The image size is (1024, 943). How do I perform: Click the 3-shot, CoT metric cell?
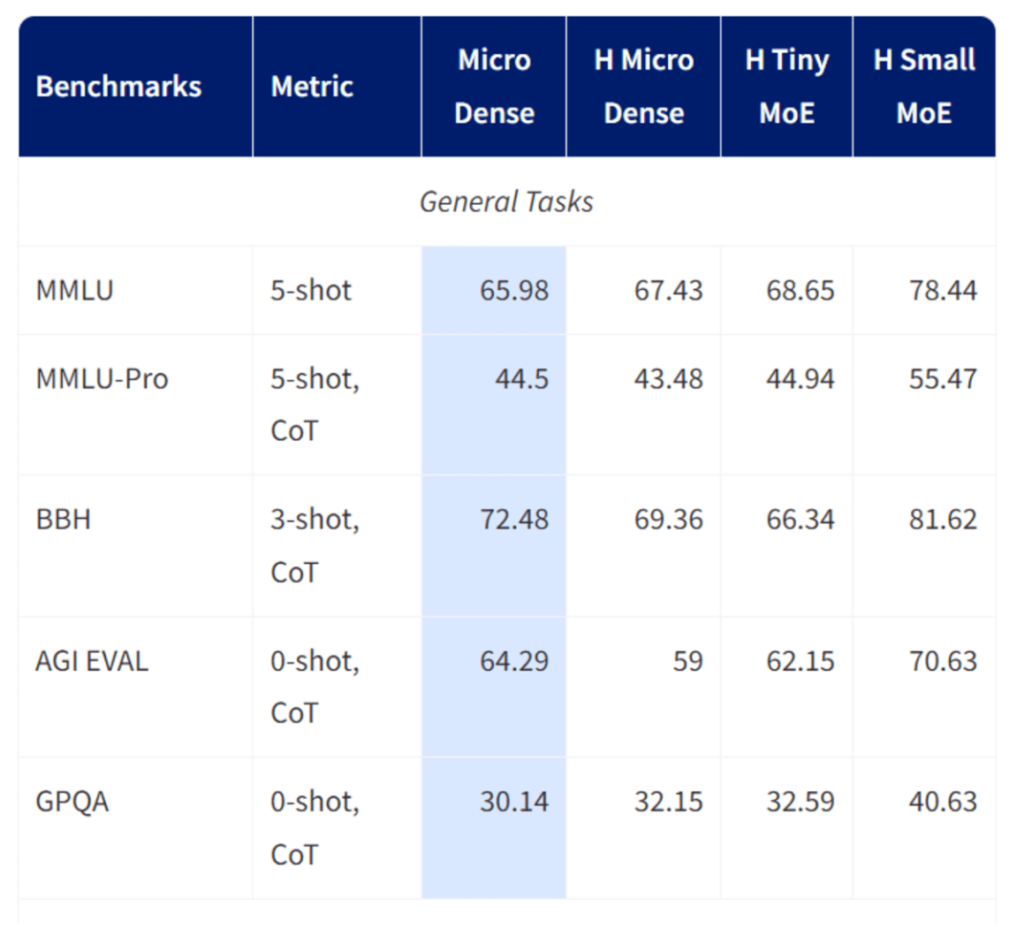[x=313, y=545]
